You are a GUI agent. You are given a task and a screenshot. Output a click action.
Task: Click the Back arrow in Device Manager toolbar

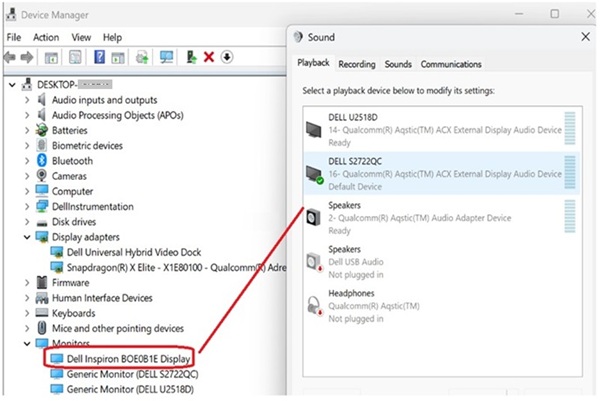(x=10, y=57)
